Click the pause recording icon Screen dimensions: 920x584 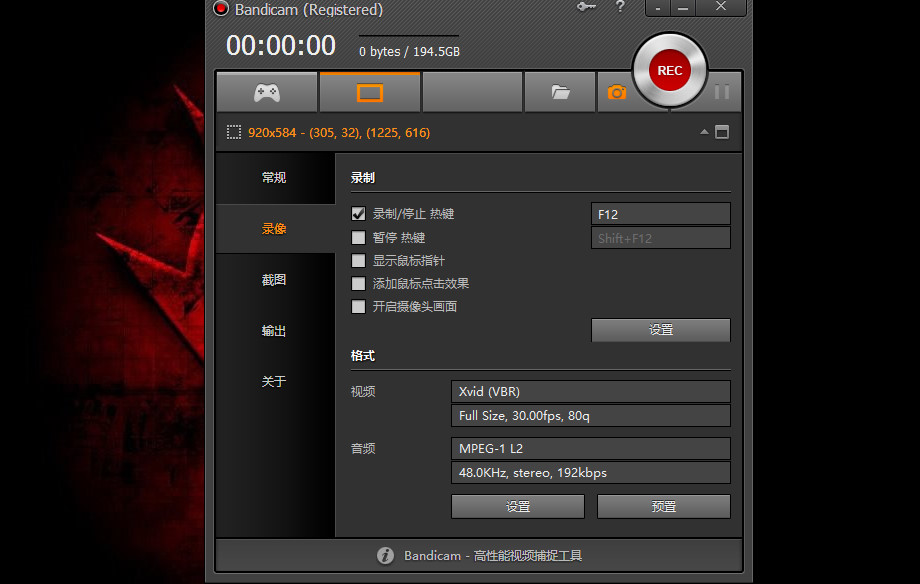[722, 93]
